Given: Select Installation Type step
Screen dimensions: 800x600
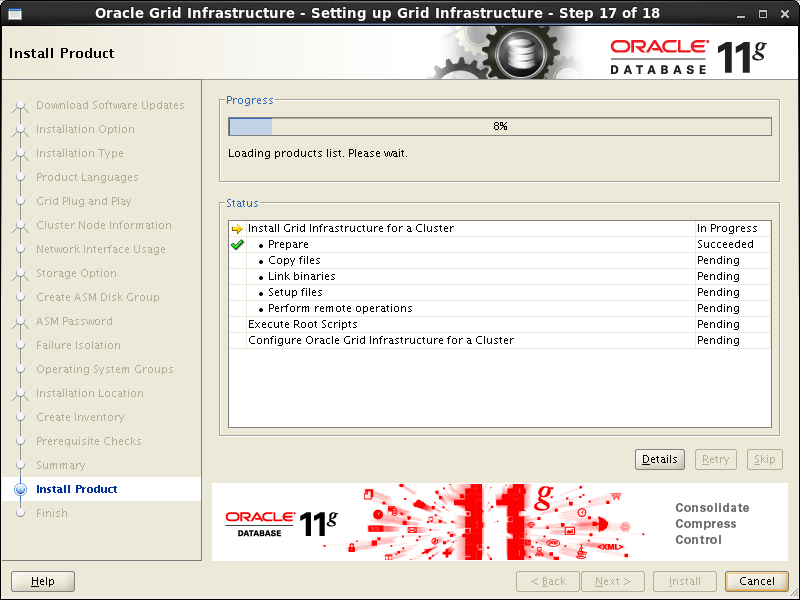Looking at the screenshot, I should pyautogui.click(x=80, y=153).
